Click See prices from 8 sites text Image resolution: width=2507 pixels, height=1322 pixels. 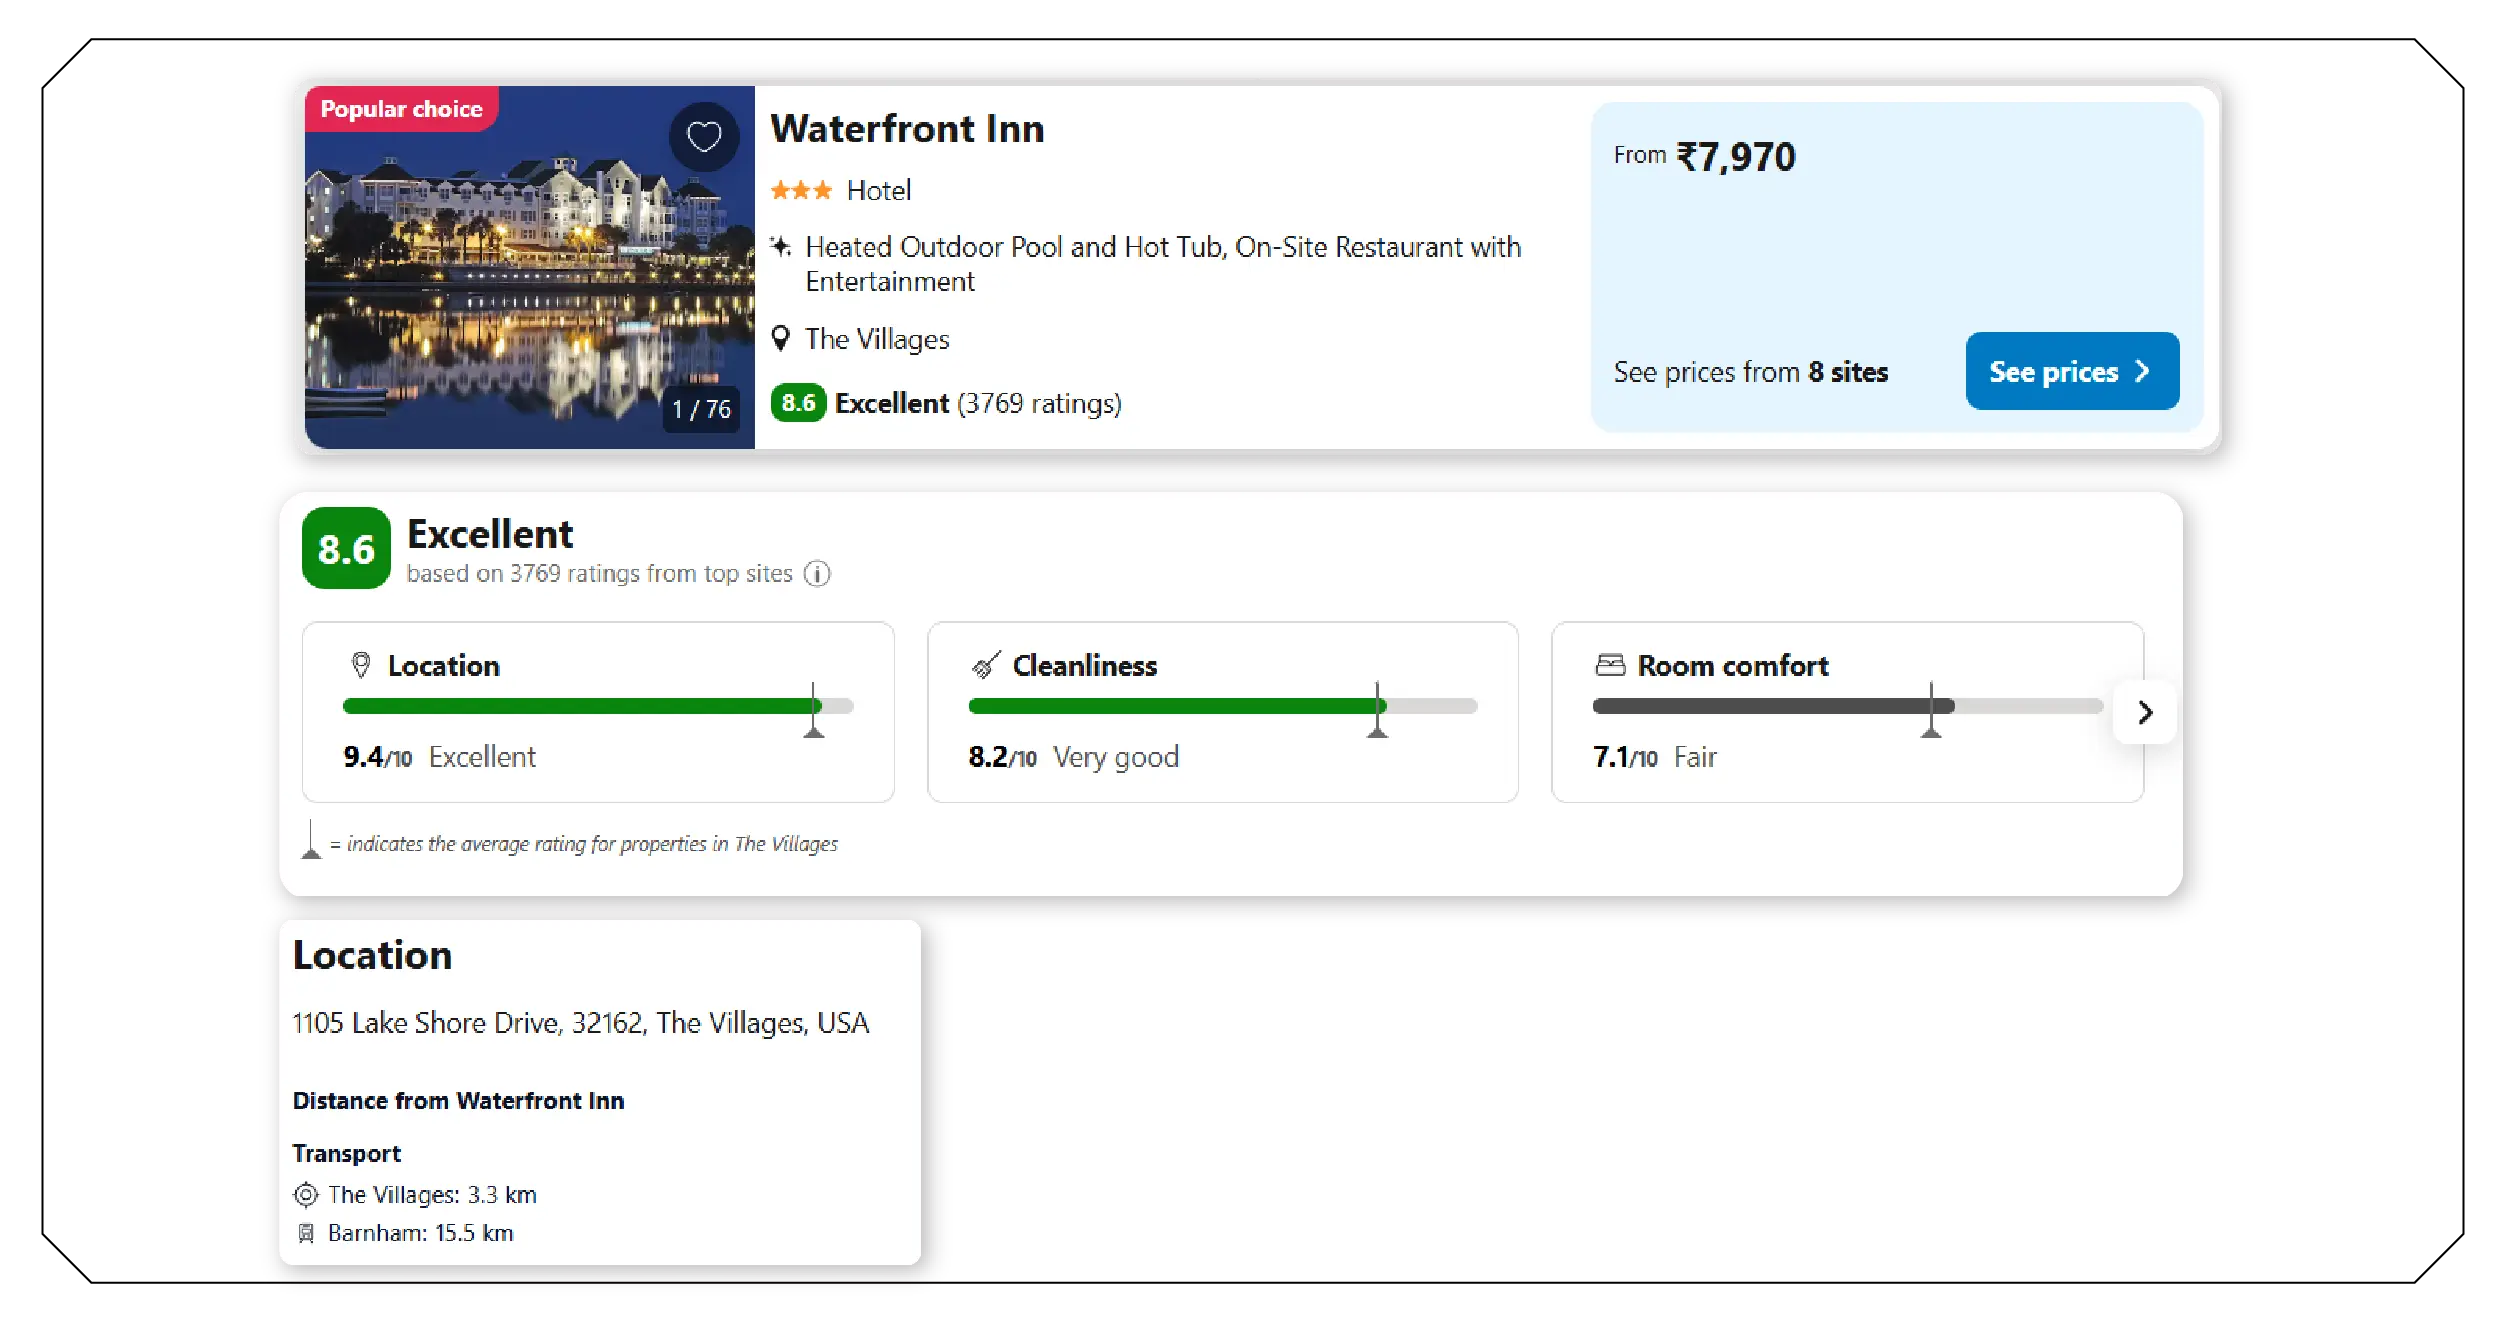[x=1752, y=371]
